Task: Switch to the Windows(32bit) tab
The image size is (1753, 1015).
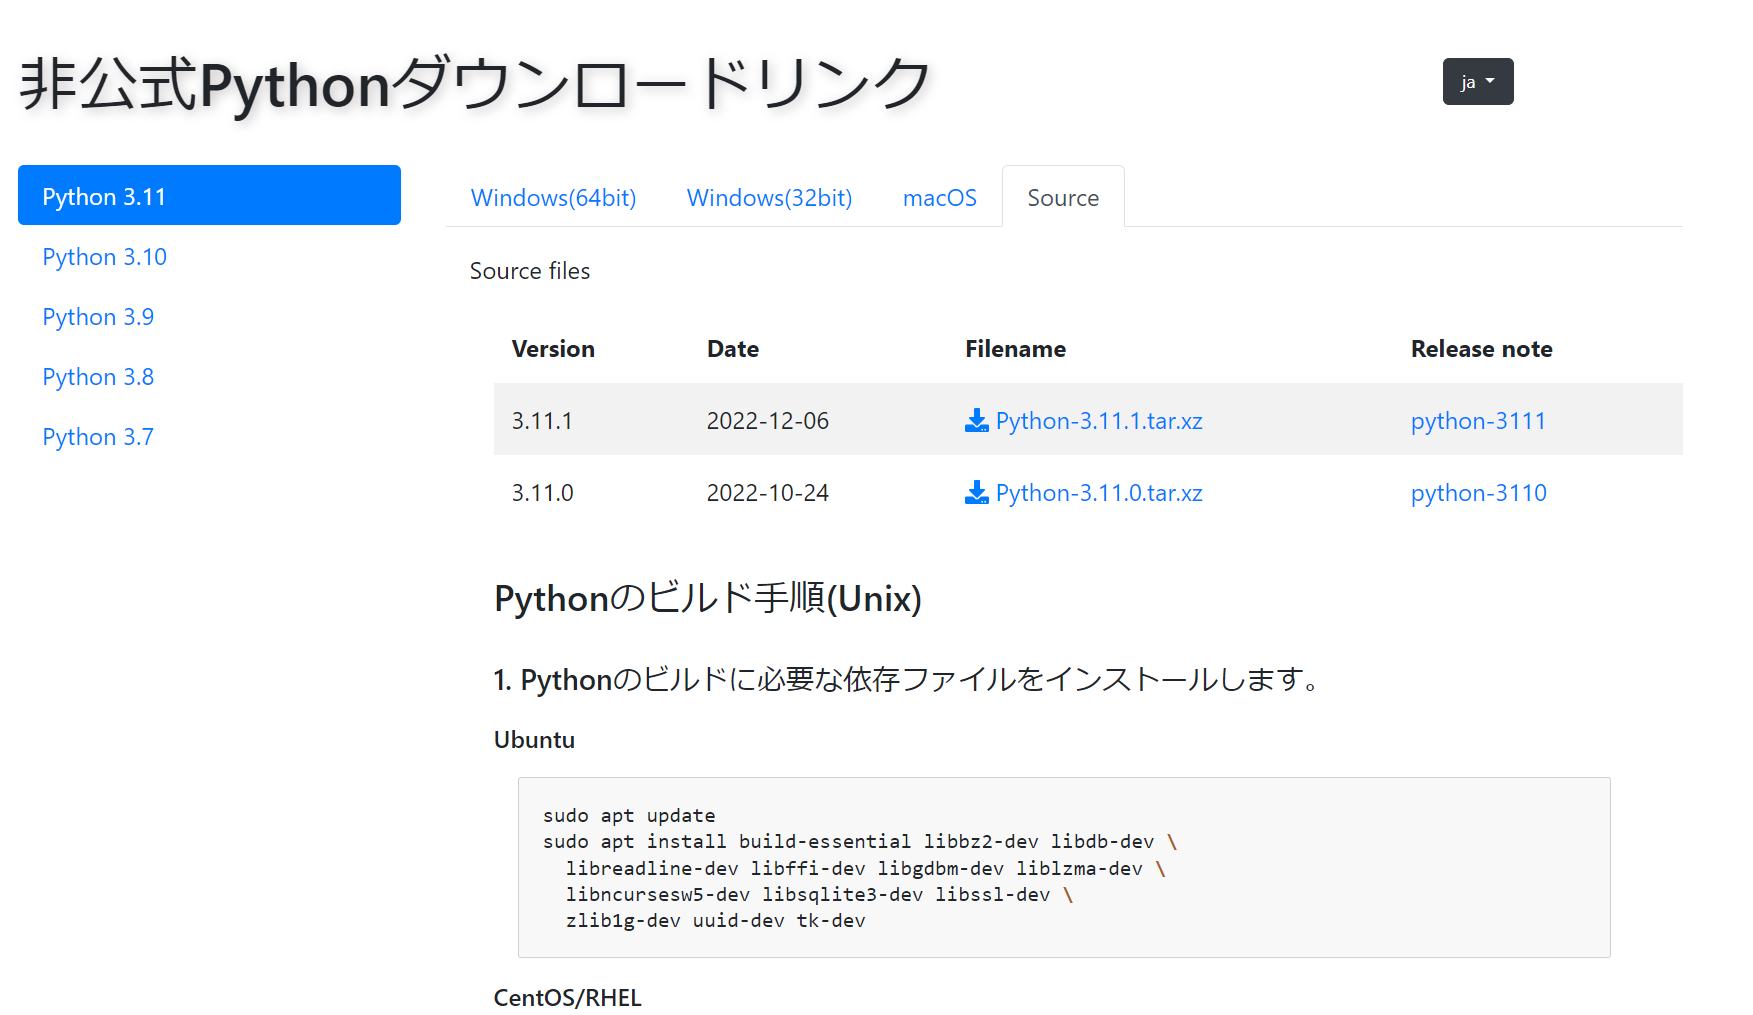Action: pyautogui.click(x=768, y=197)
